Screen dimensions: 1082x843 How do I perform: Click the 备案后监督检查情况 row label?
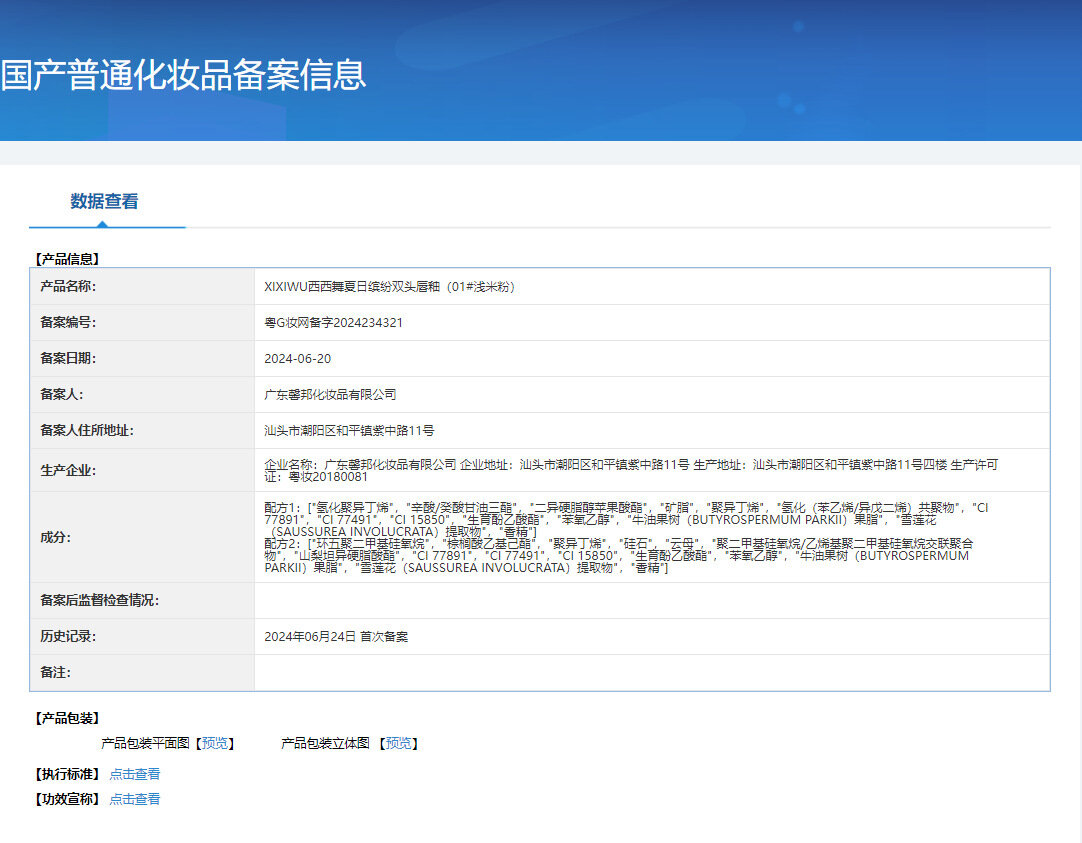click(99, 600)
